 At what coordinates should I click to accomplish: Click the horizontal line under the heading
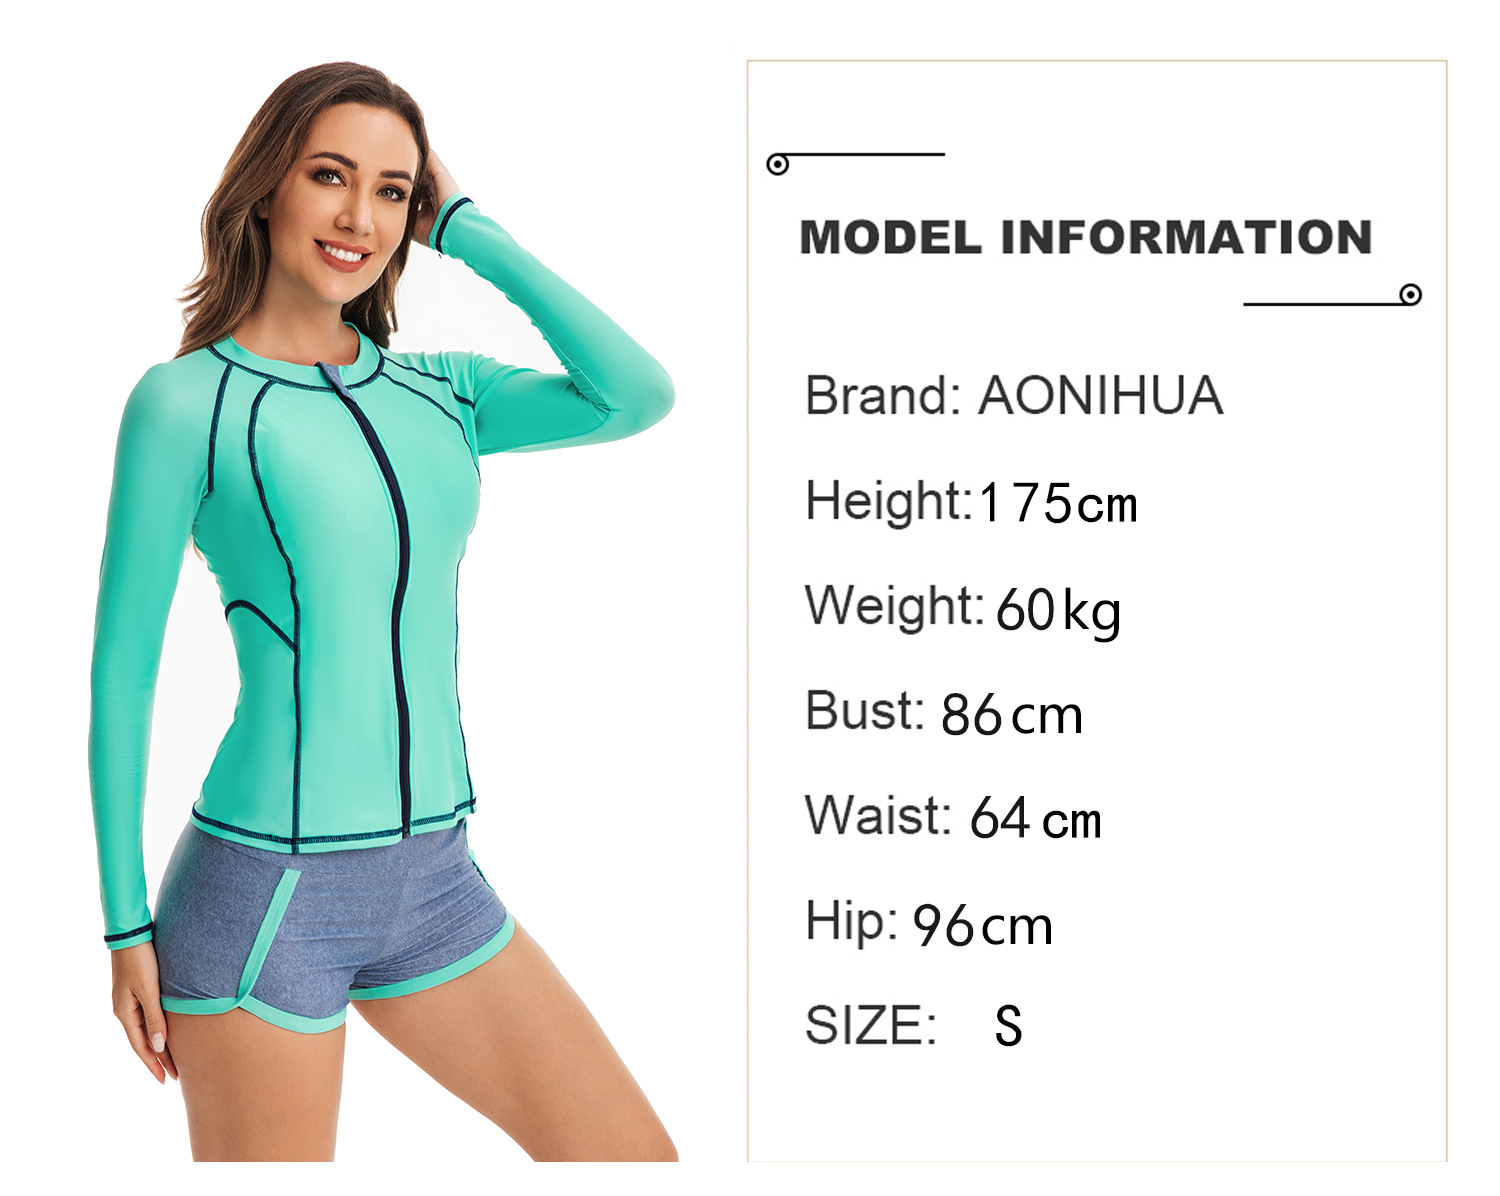[x=1322, y=303]
